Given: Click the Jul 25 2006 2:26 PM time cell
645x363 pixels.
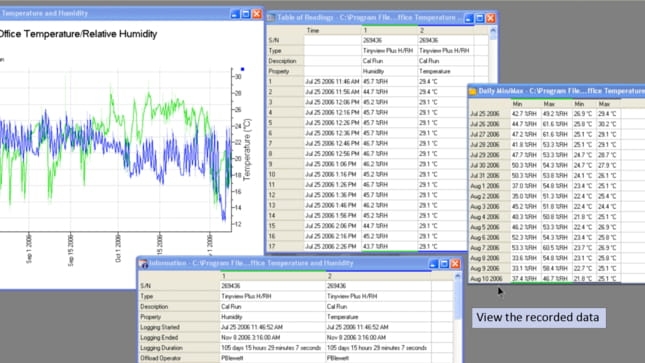Looking at the screenshot, I should [x=333, y=246].
